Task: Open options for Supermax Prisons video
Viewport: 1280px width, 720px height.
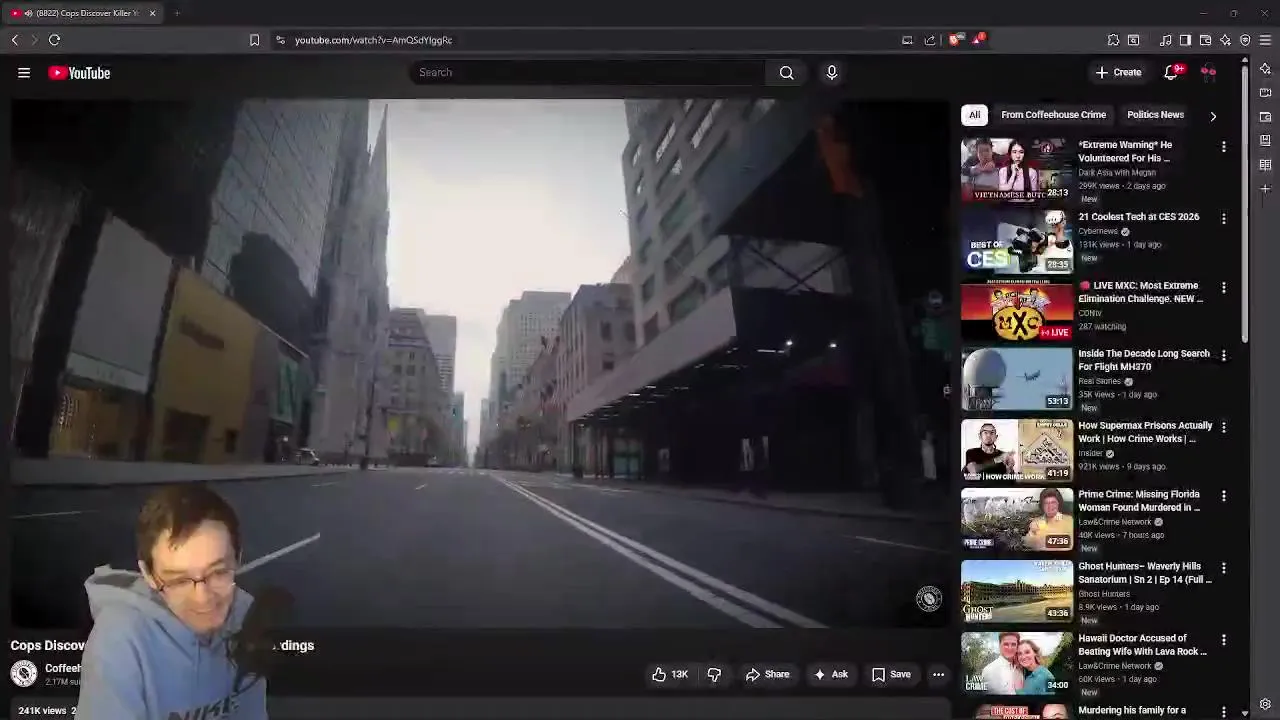Action: (x=1223, y=428)
